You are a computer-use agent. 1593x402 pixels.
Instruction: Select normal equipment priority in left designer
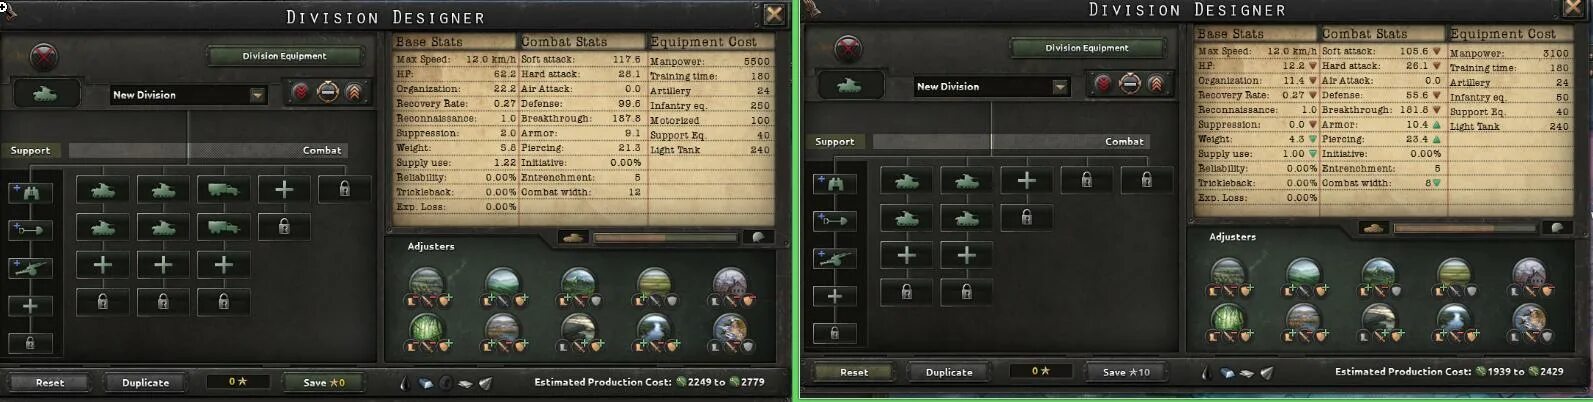[328, 92]
